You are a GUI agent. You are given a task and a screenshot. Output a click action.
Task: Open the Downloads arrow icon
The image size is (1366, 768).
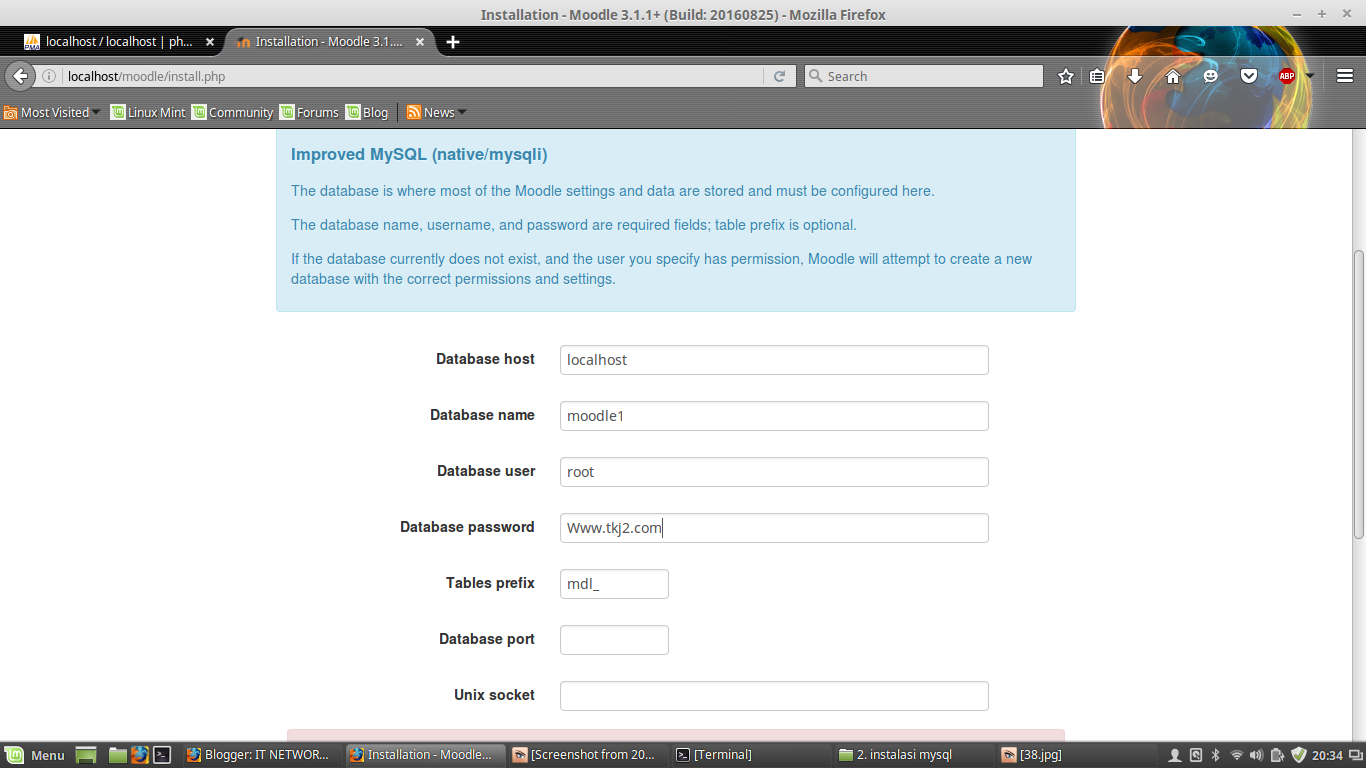pyautogui.click(x=1135, y=76)
